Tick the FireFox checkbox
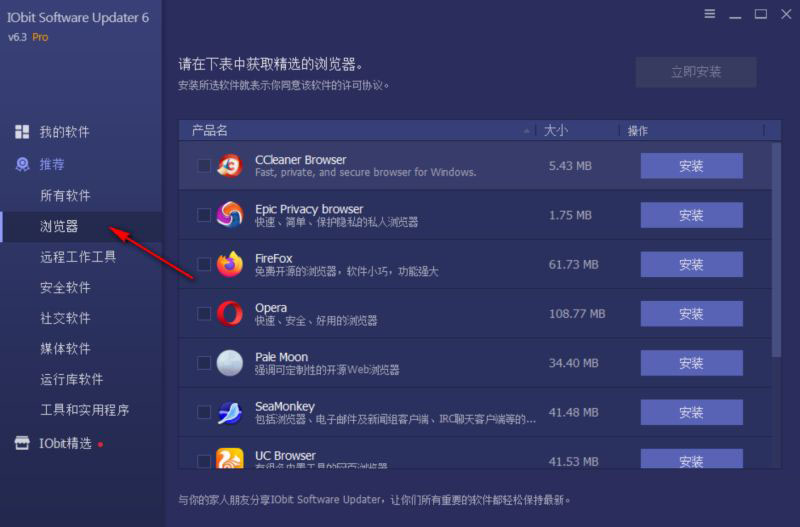This screenshot has height=527, width=800. coord(204,264)
